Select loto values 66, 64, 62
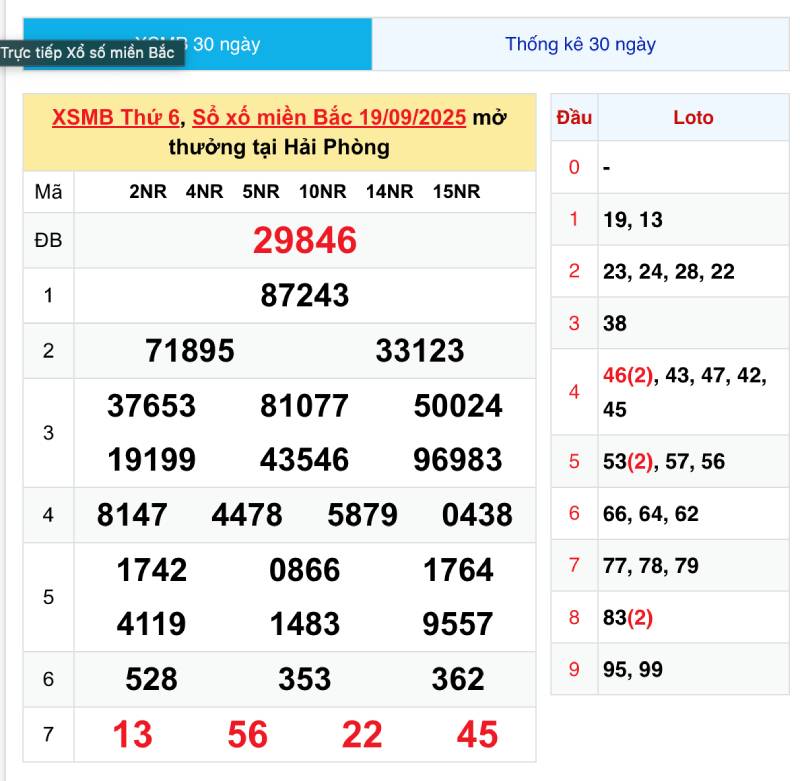Image resolution: width=800 pixels, height=781 pixels. pyautogui.click(x=651, y=514)
